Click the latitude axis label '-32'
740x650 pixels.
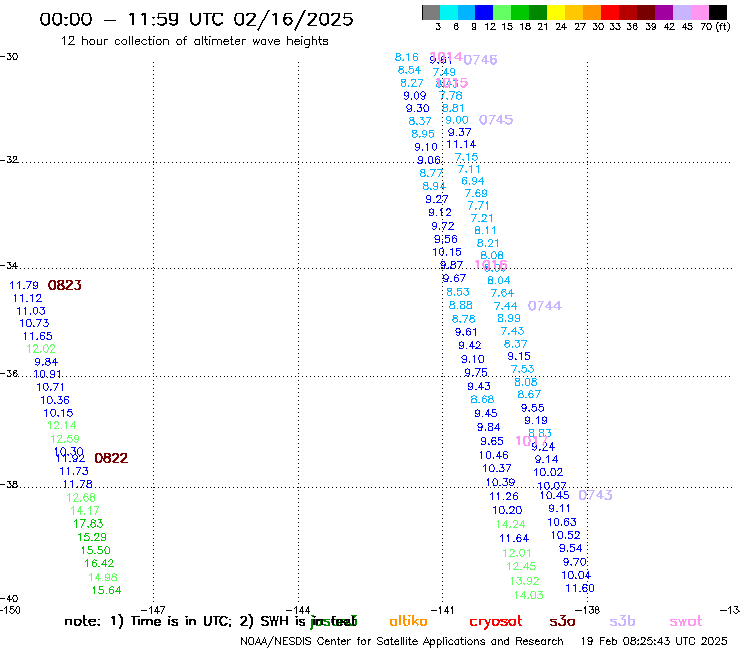pos(9,160)
